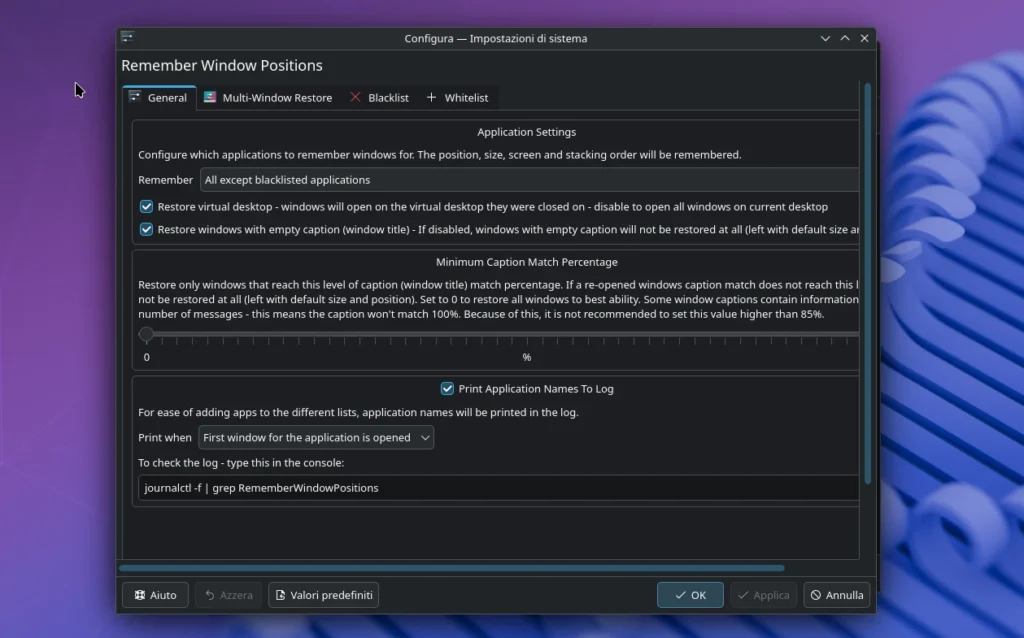The width and height of the screenshot is (1024, 638).
Task: Click the General tab icon
Action: pyautogui.click(x=137, y=97)
